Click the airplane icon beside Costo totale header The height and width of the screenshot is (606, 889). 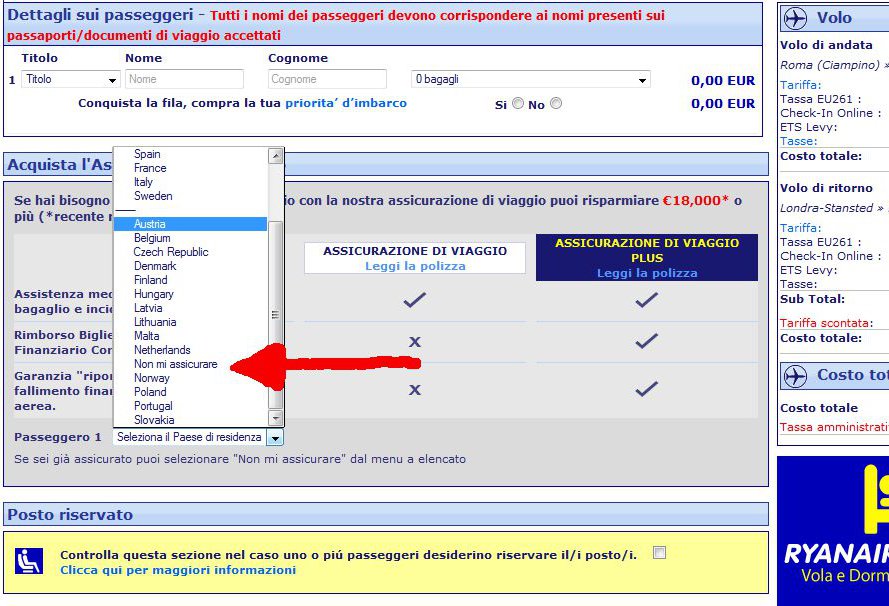[796, 376]
